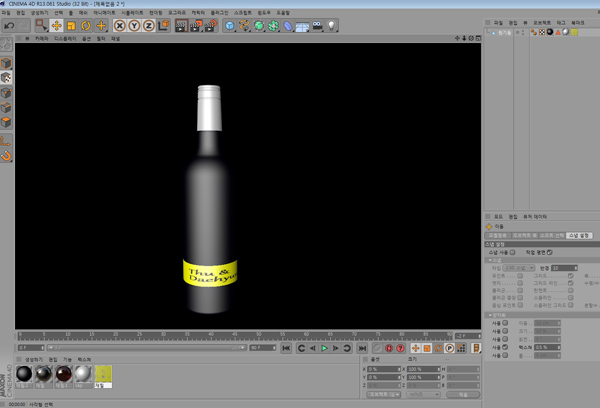Toggle the Work Plane checkbox

pyautogui.click(x=549, y=252)
